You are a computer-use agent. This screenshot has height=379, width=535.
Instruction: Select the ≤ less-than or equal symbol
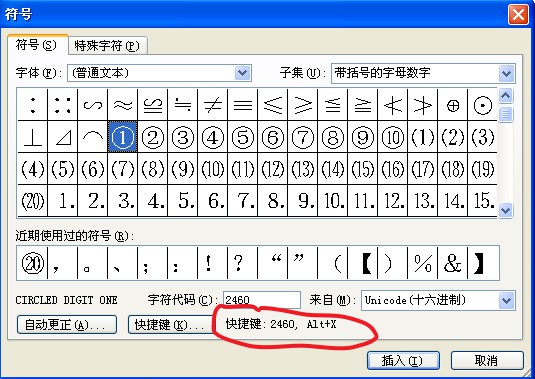point(273,105)
